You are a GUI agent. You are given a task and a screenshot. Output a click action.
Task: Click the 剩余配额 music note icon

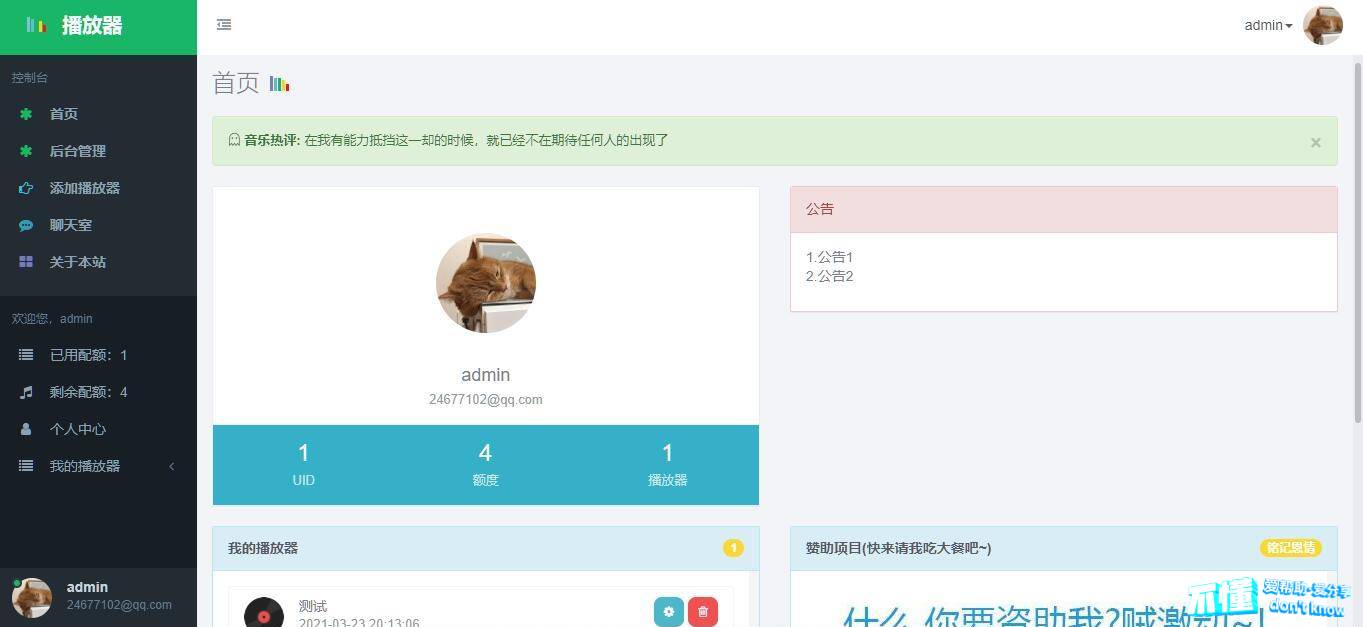[26, 392]
